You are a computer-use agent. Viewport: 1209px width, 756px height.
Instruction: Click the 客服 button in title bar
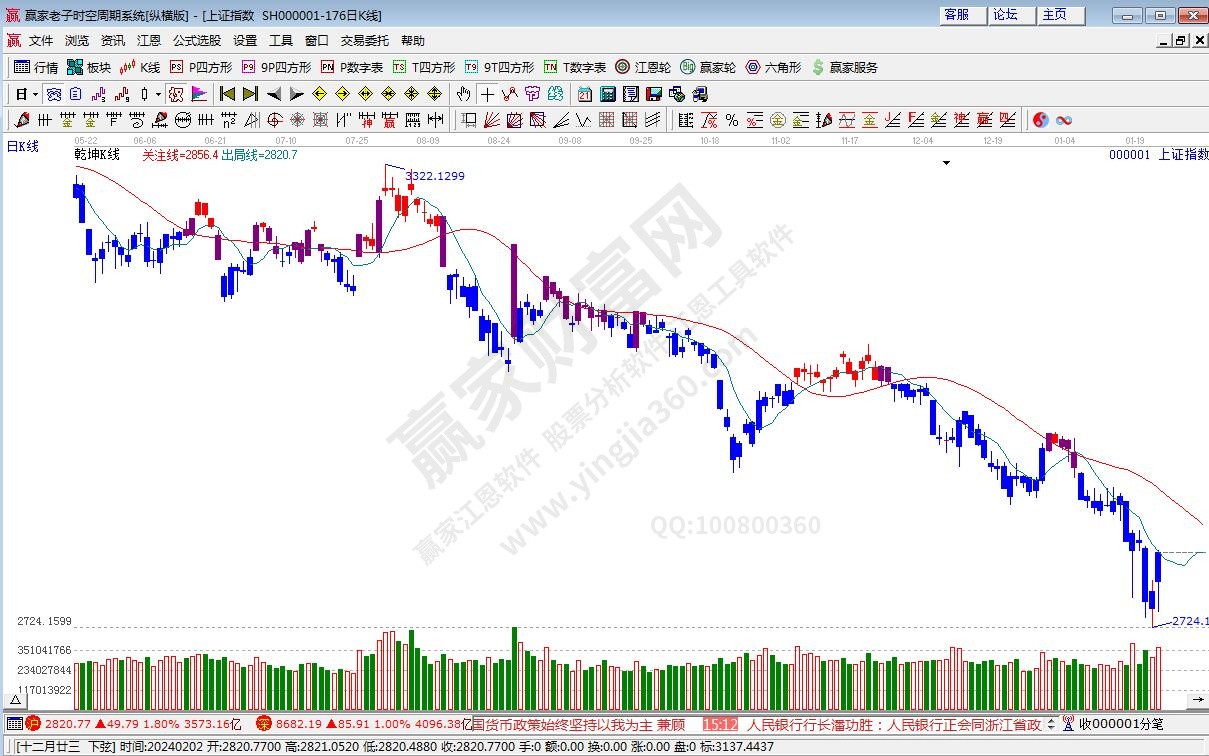point(957,14)
